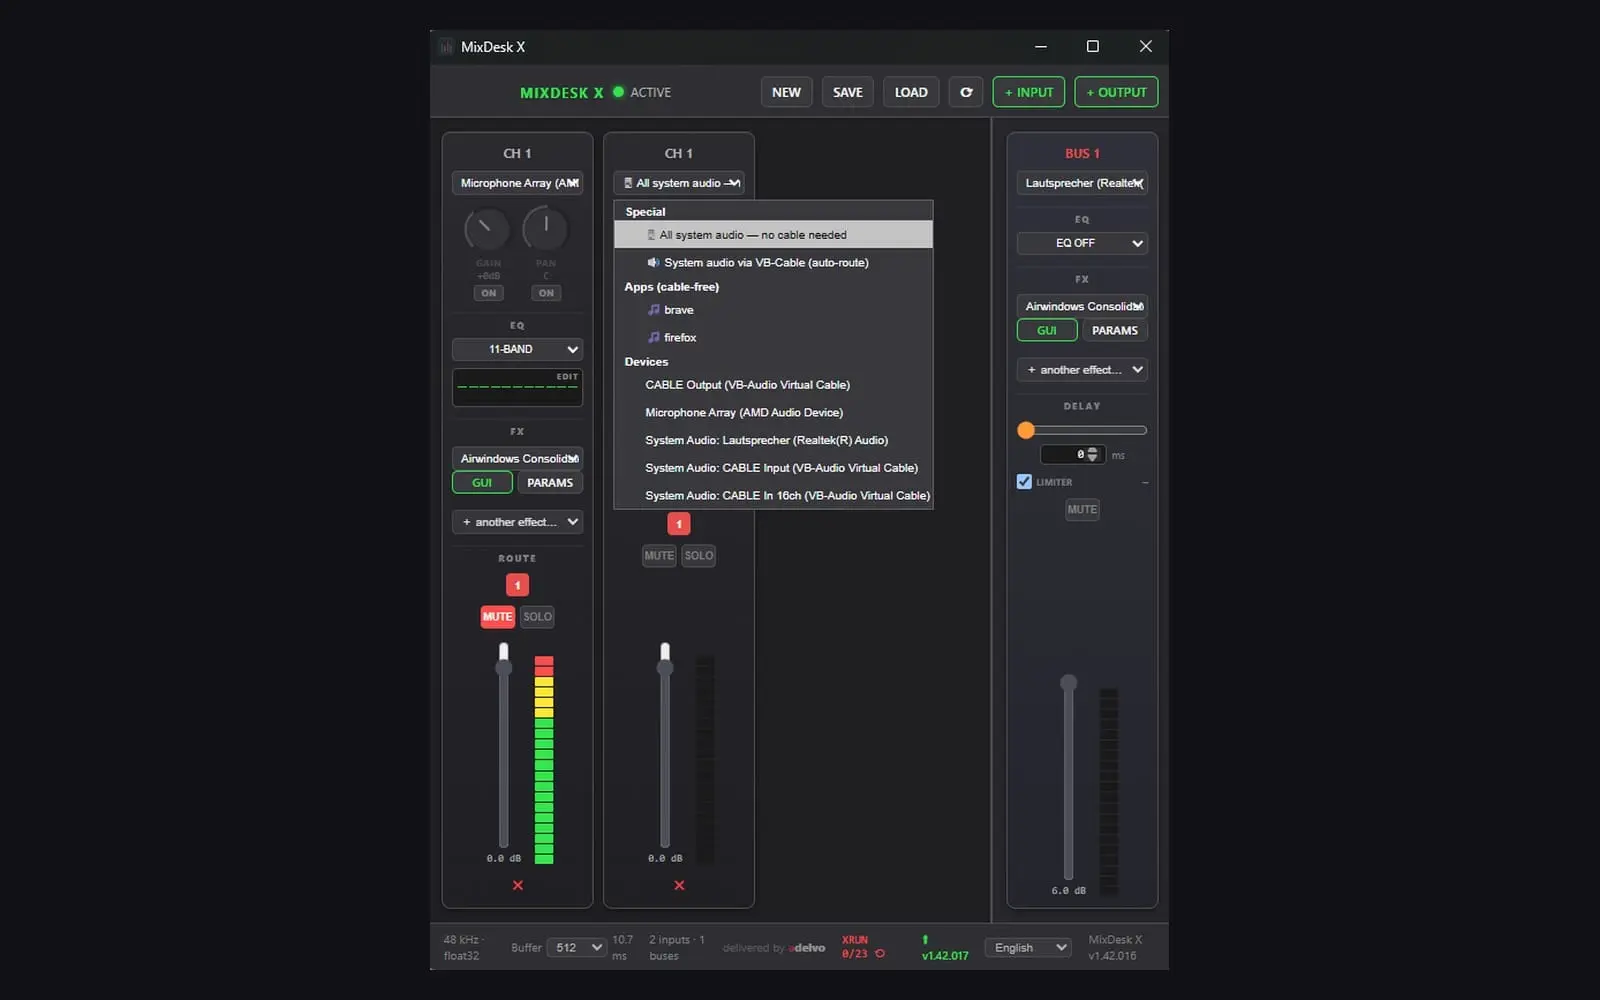1600x1000 pixels.
Task: Choose 'System Audio: CABLE In 16ch' device
Action: pyautogui.click(x=773, y=495)
